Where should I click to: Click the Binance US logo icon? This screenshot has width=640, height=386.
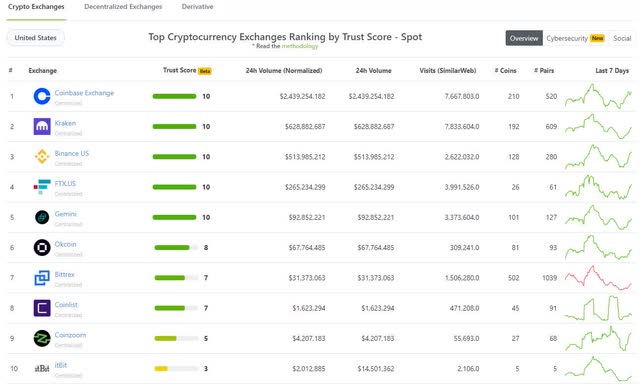(42, 157)
